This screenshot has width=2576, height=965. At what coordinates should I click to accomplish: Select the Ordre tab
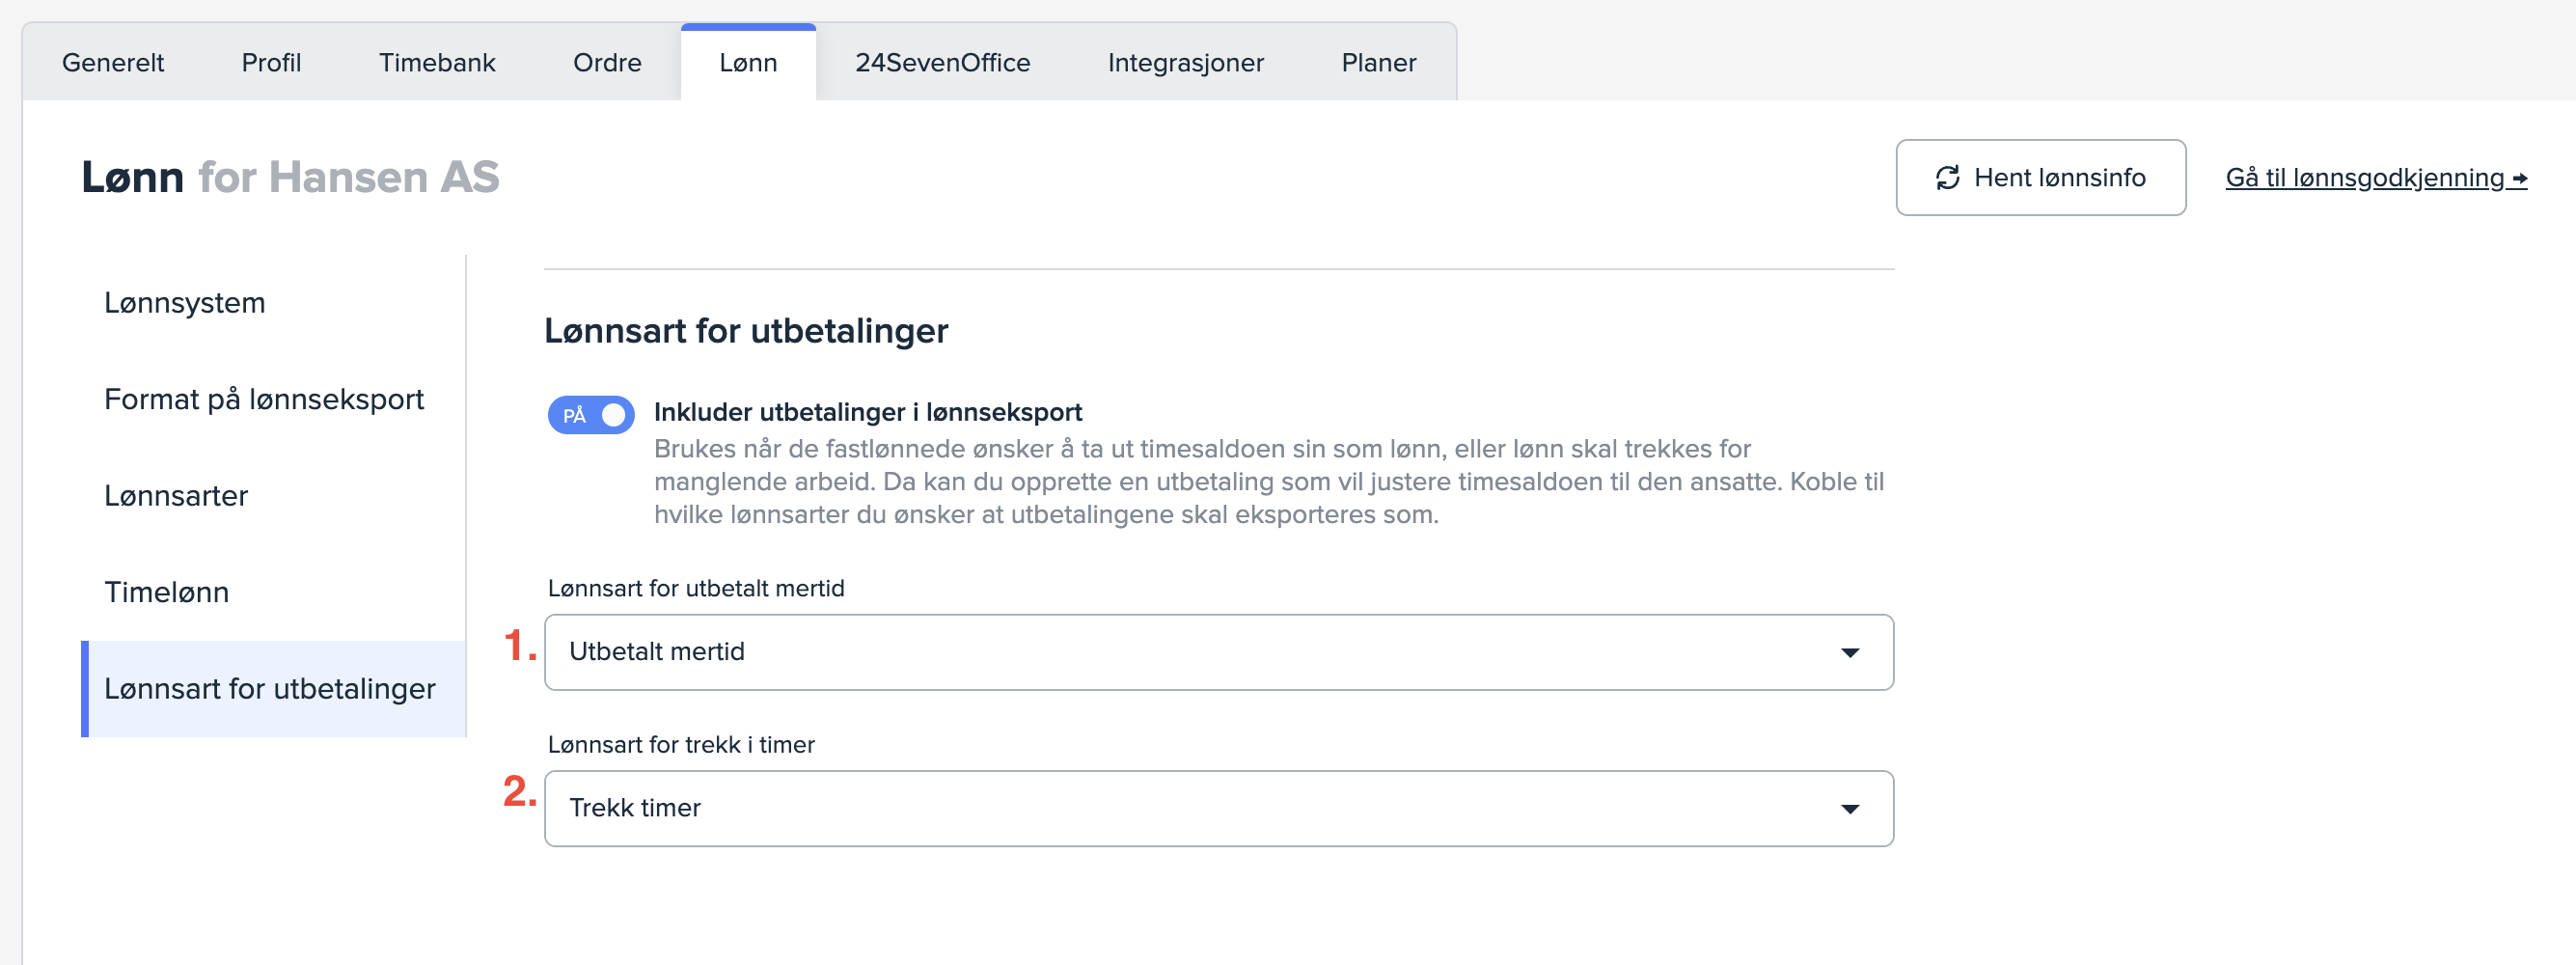pyautogui.click(x=607, y=63)
